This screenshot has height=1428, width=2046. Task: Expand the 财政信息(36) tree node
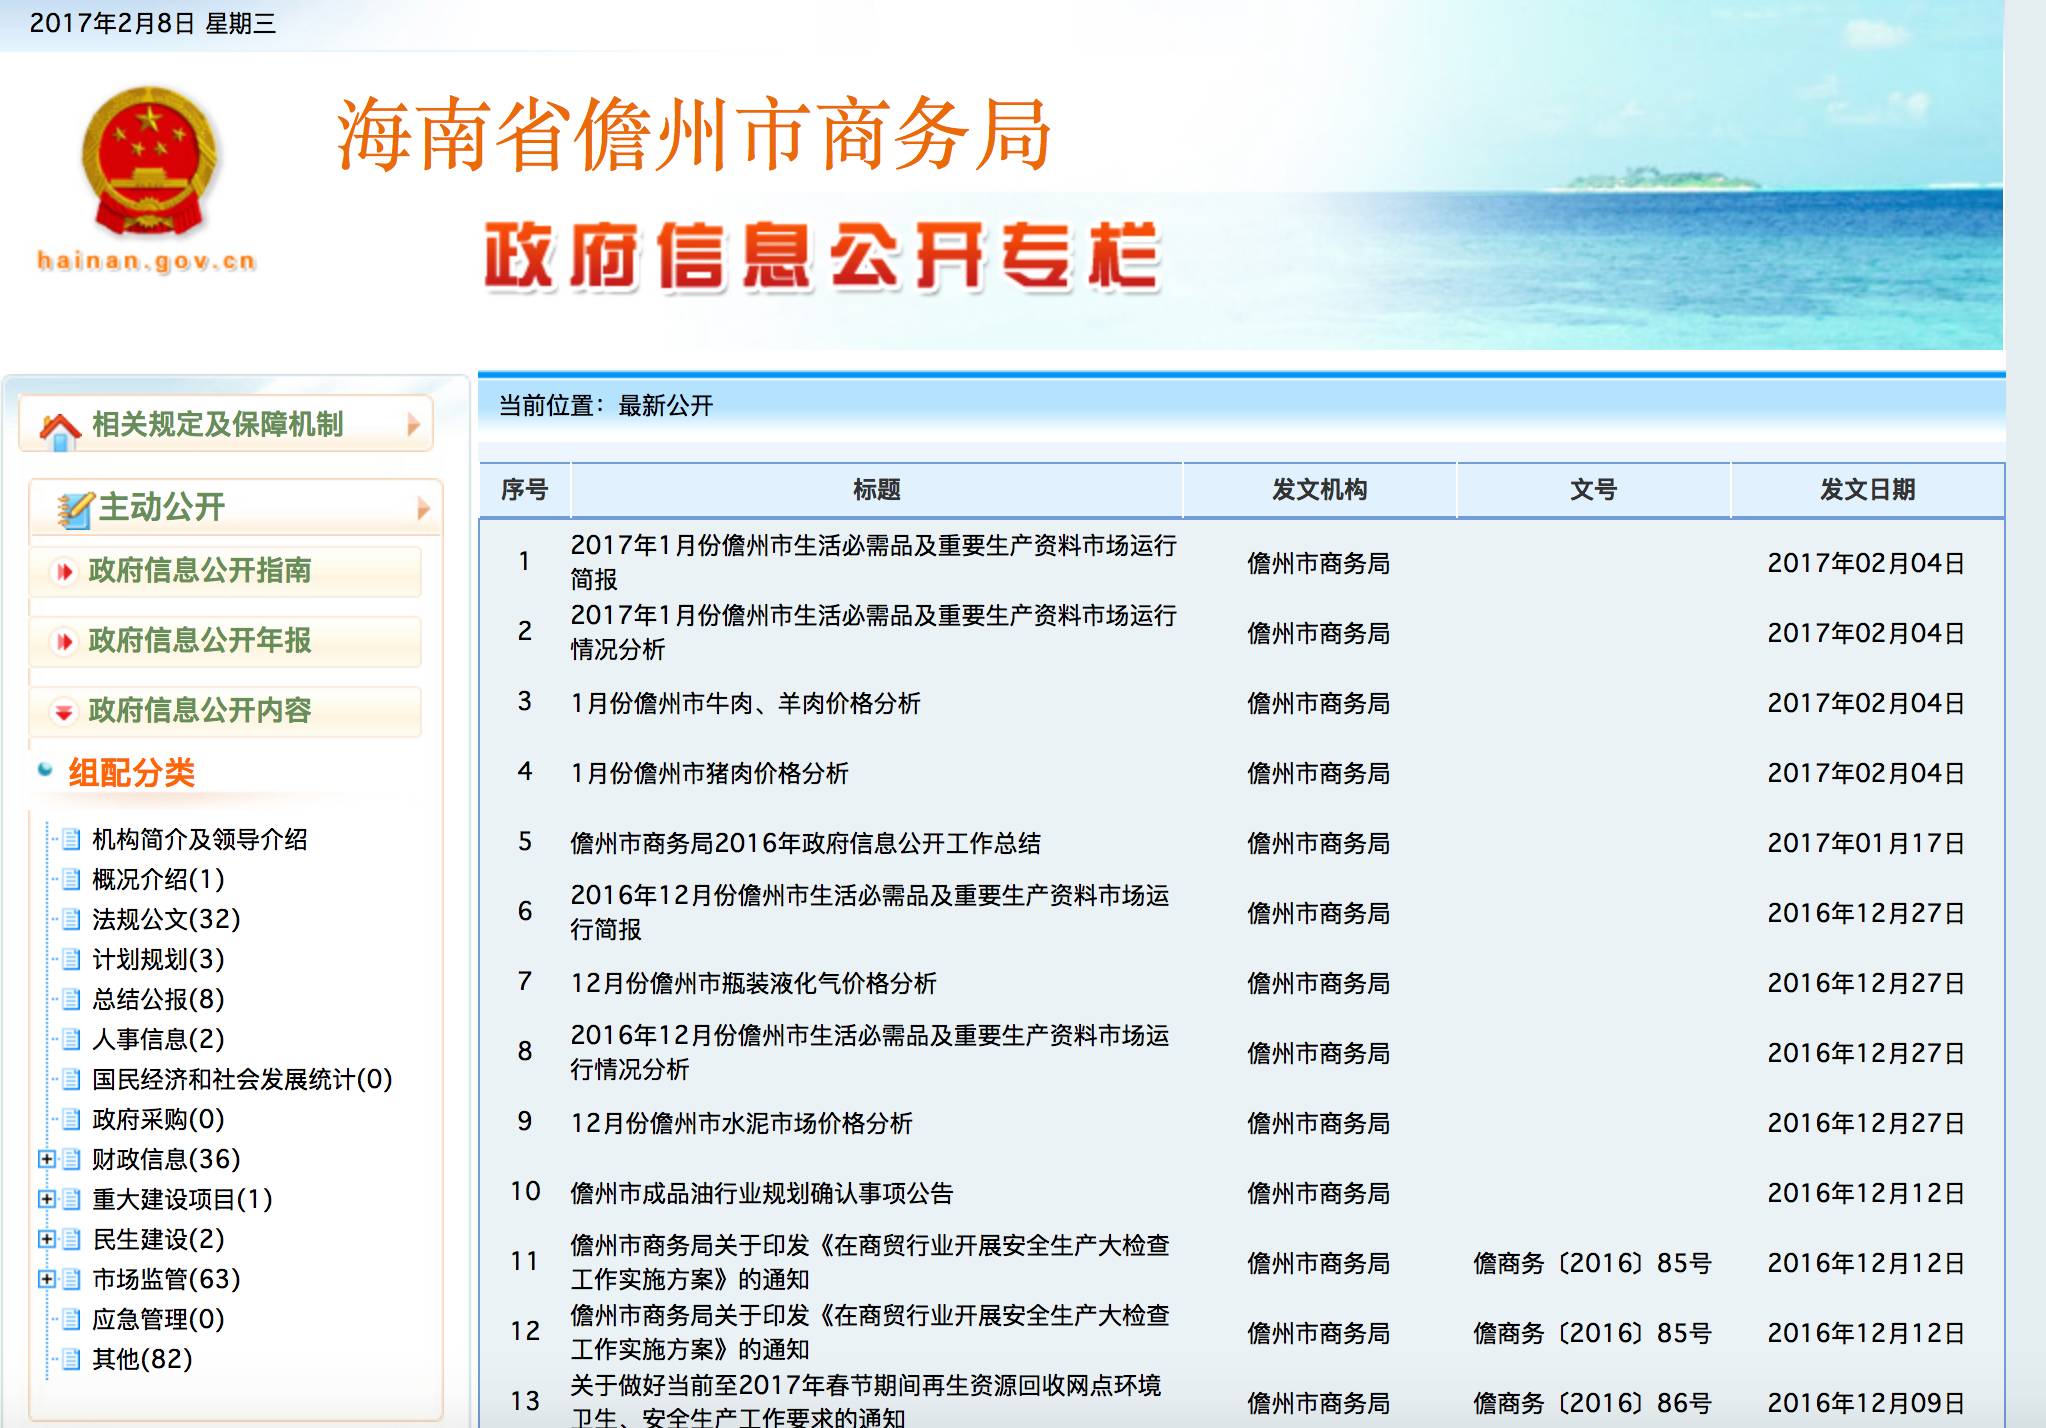point(46,1159)
